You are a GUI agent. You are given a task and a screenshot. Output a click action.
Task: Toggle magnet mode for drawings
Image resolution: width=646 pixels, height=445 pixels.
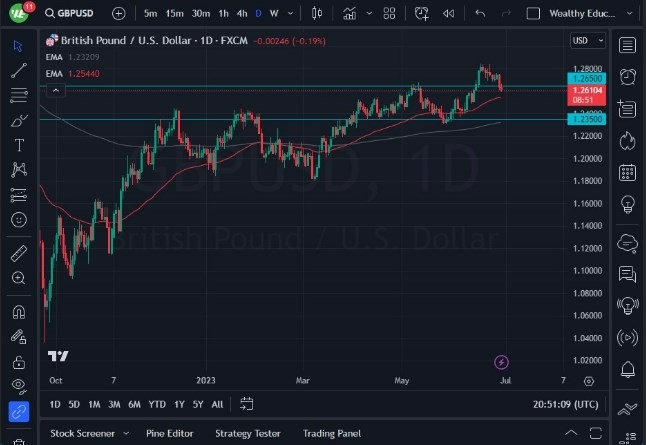[19, 312]
